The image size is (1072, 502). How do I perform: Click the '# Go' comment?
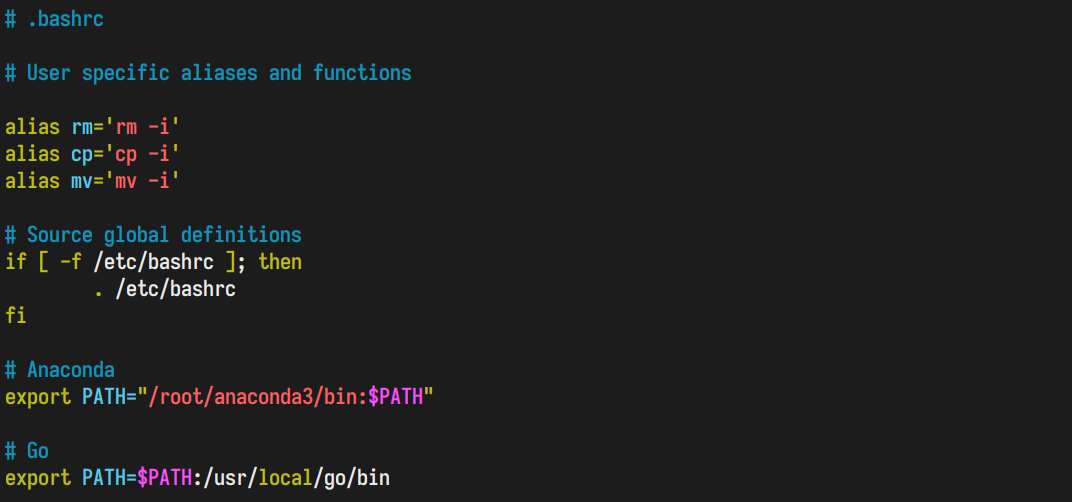pos(27,451)
